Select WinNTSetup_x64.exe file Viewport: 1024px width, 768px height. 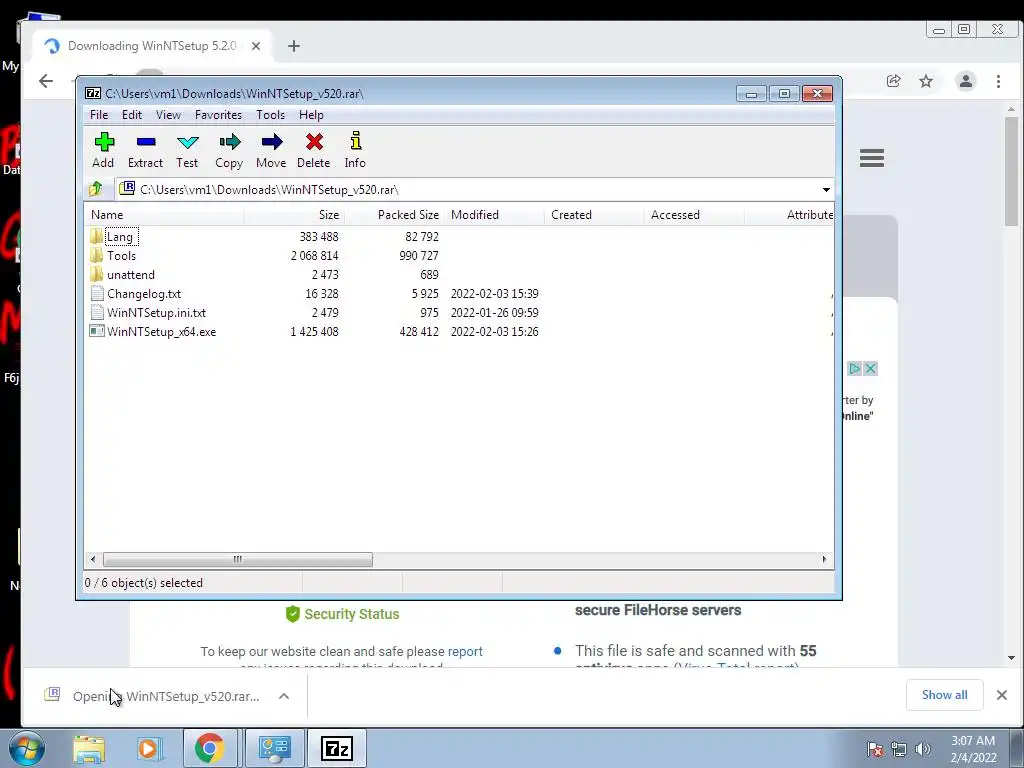161,331
